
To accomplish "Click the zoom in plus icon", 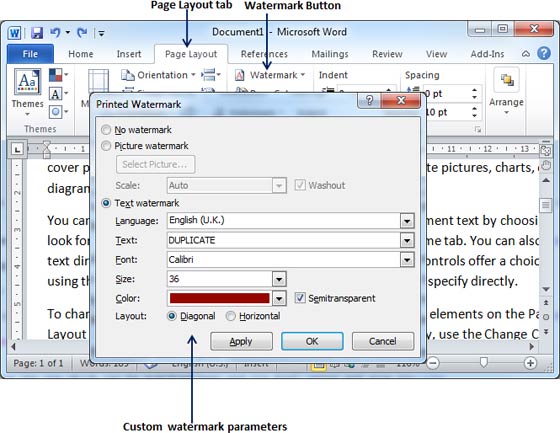I will click(x=530, y=363).
